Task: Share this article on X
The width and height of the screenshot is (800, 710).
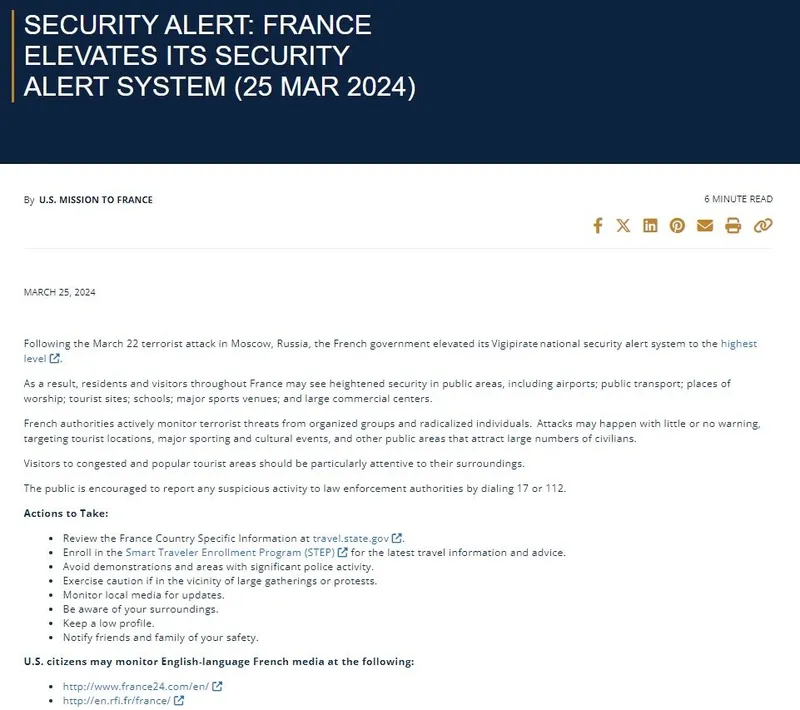Action: tap(624, 226)
